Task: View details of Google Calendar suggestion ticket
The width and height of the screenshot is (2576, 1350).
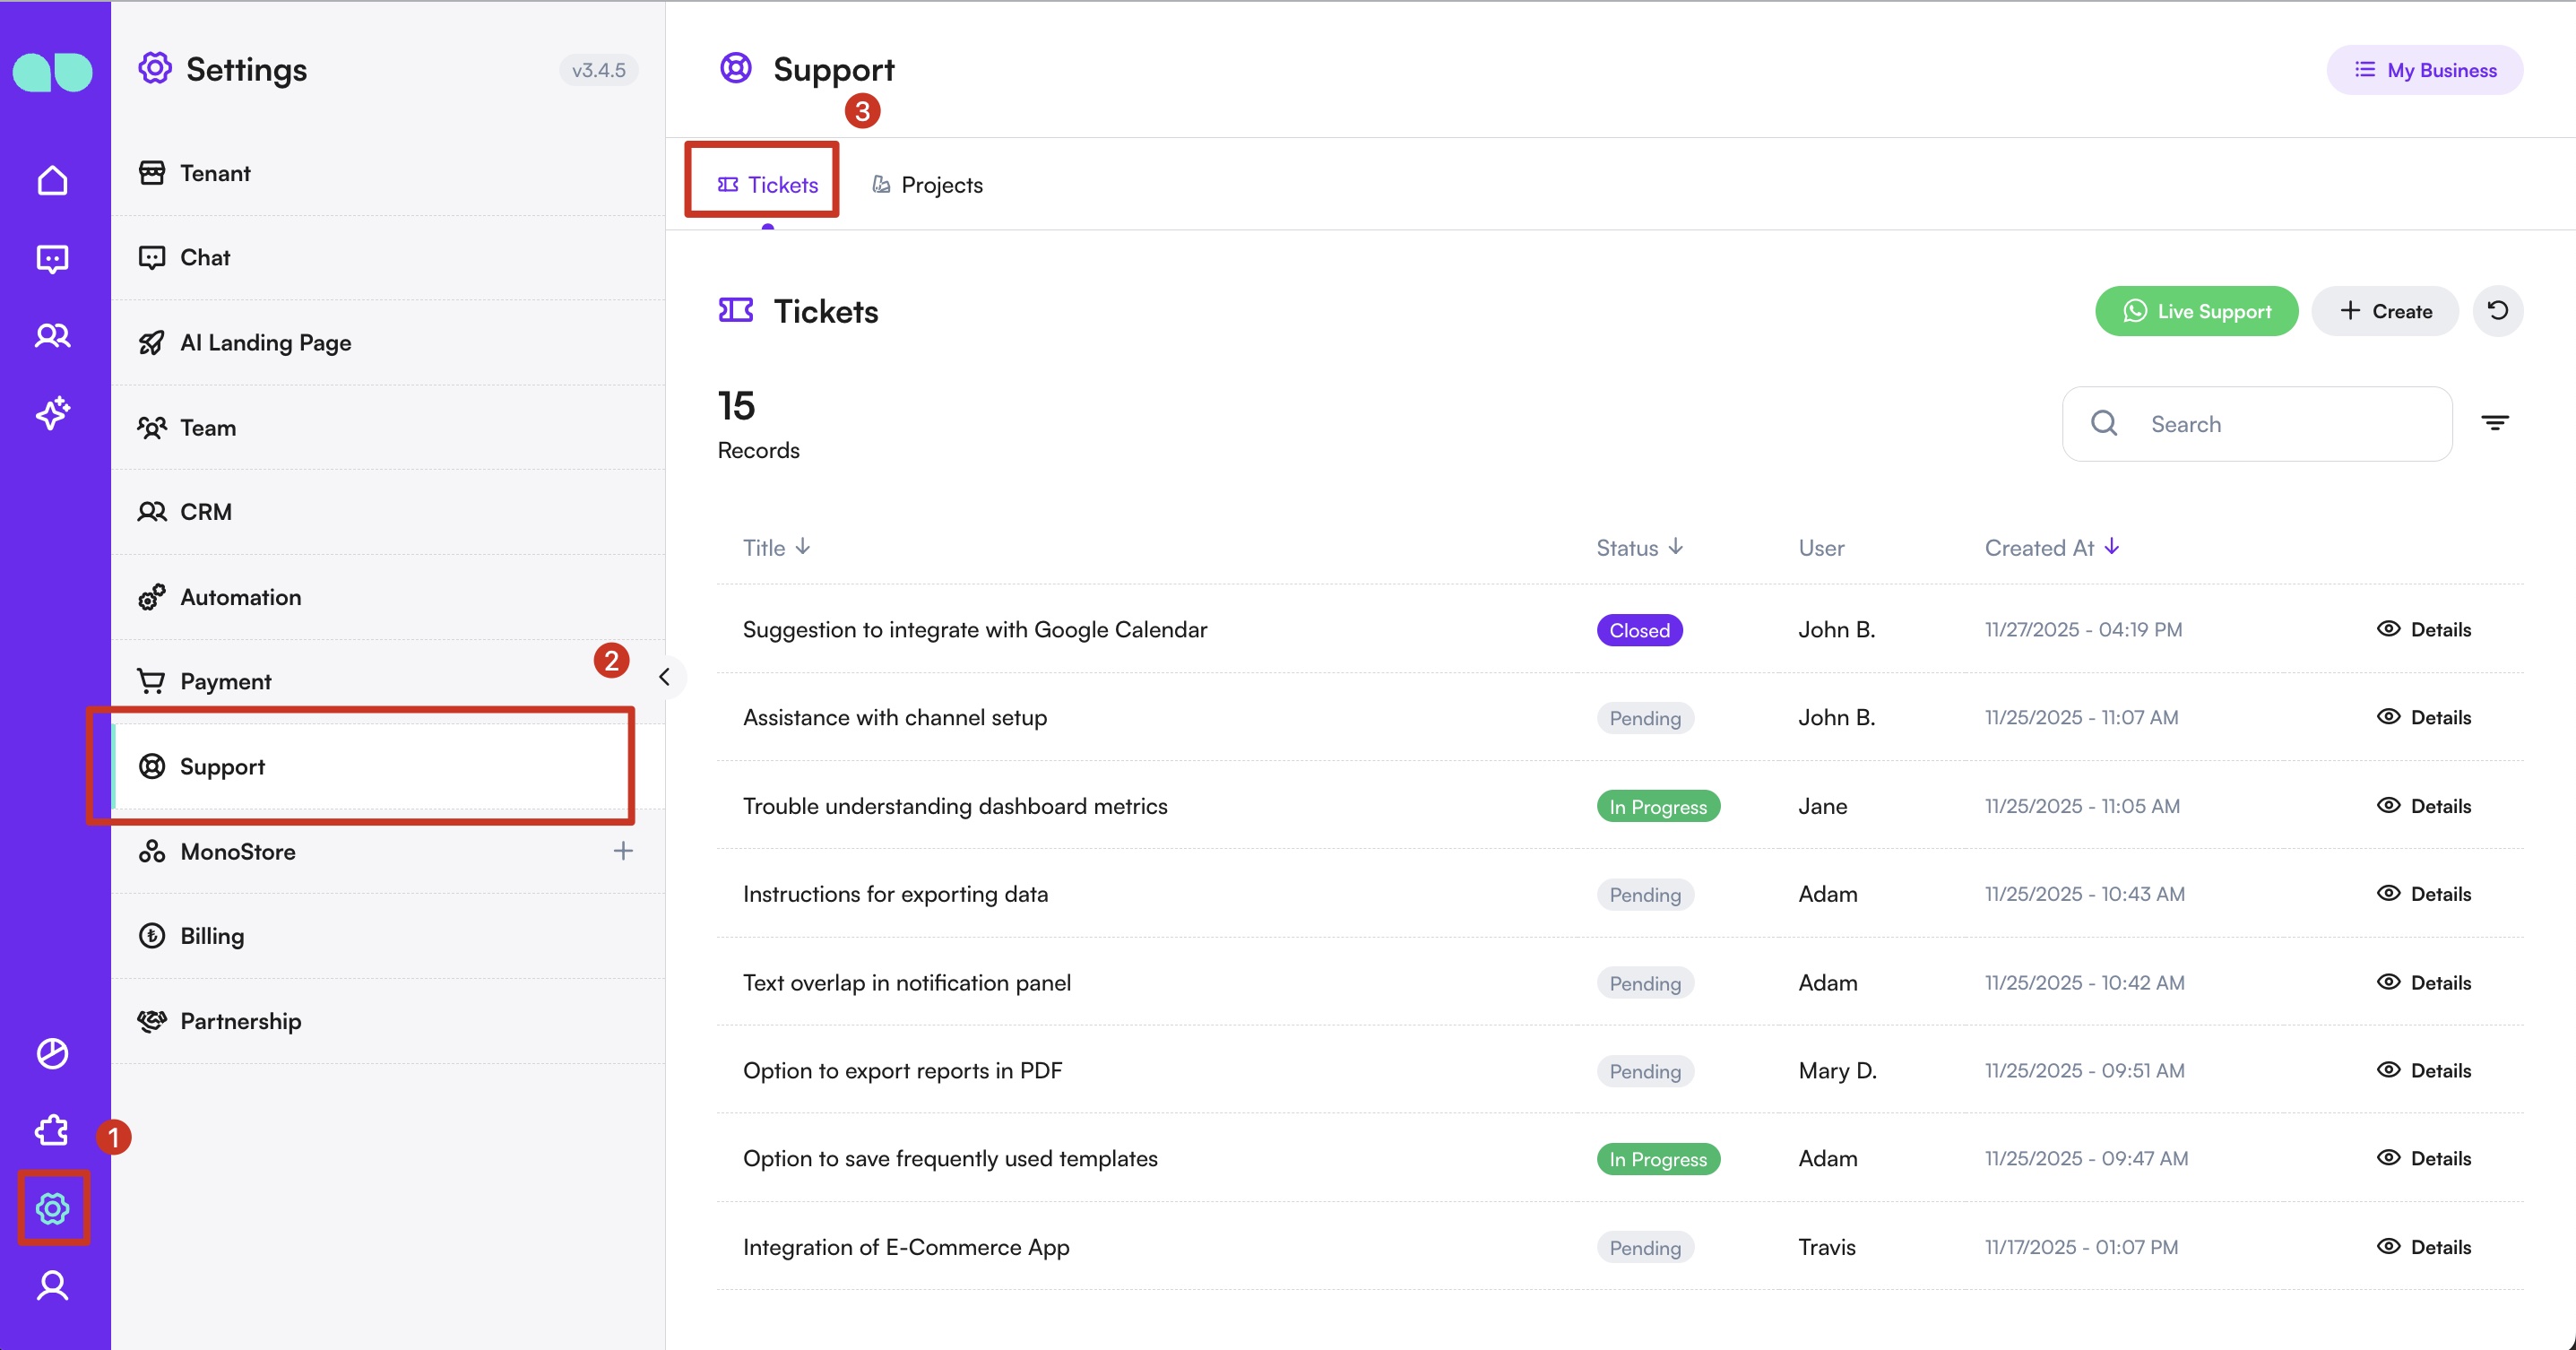Action: point(2423,629)
